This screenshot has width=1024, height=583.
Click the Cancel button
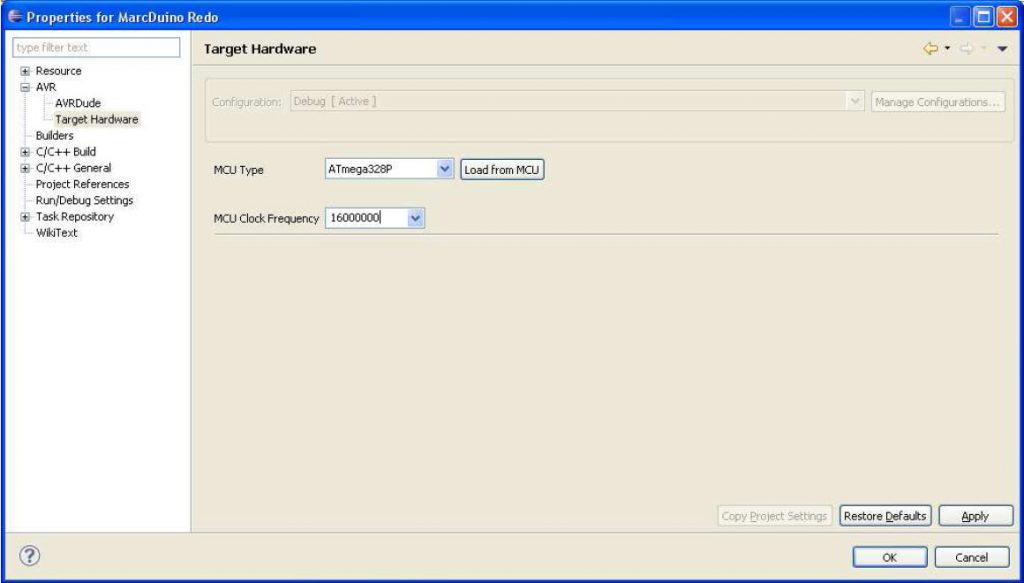click(971, 558)
